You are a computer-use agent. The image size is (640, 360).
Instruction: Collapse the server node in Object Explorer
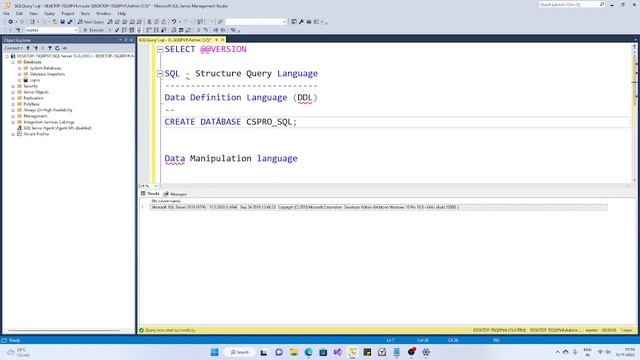click(7, 56)
